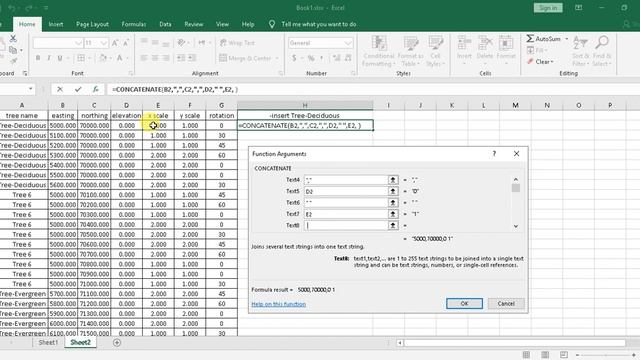Open the Home ribbon tab
Viewport: 640px width, 360px height.
tap(27, 24)
